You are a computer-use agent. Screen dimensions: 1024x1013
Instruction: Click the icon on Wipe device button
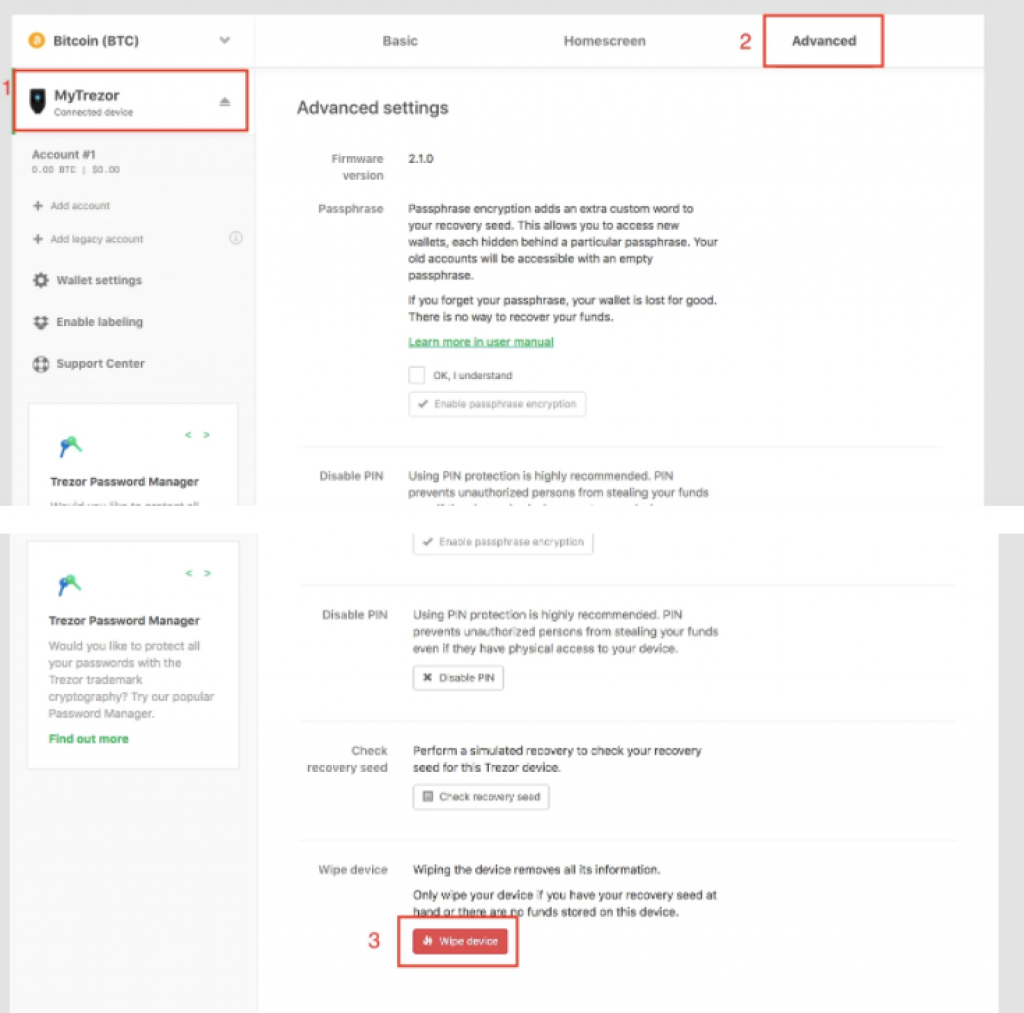428,941
